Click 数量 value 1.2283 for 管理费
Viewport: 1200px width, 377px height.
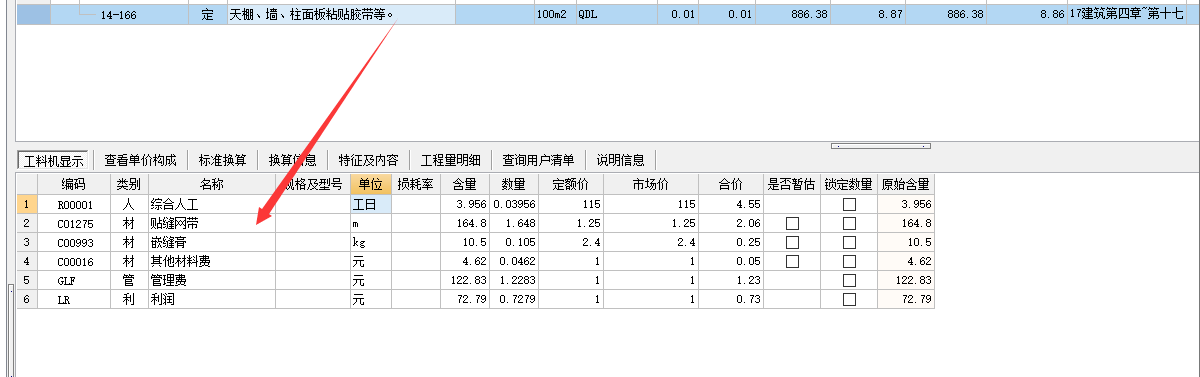click(x=513, y=280)
